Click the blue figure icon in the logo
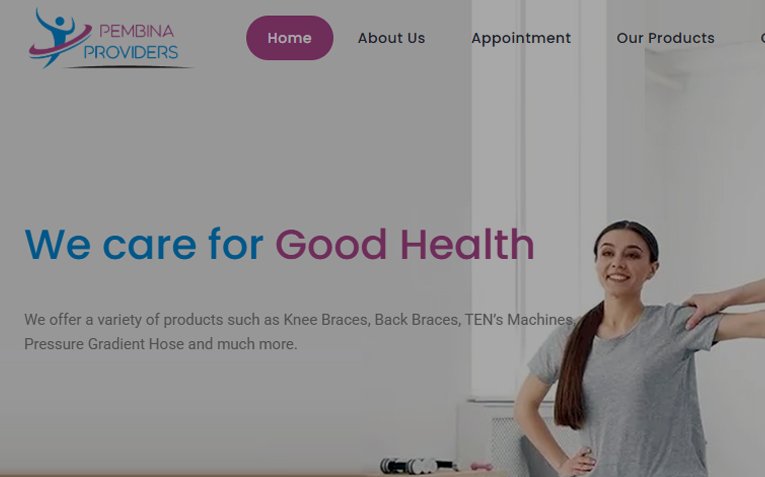Viewport: 765px width, 477px height. click(x=55, y=37)
